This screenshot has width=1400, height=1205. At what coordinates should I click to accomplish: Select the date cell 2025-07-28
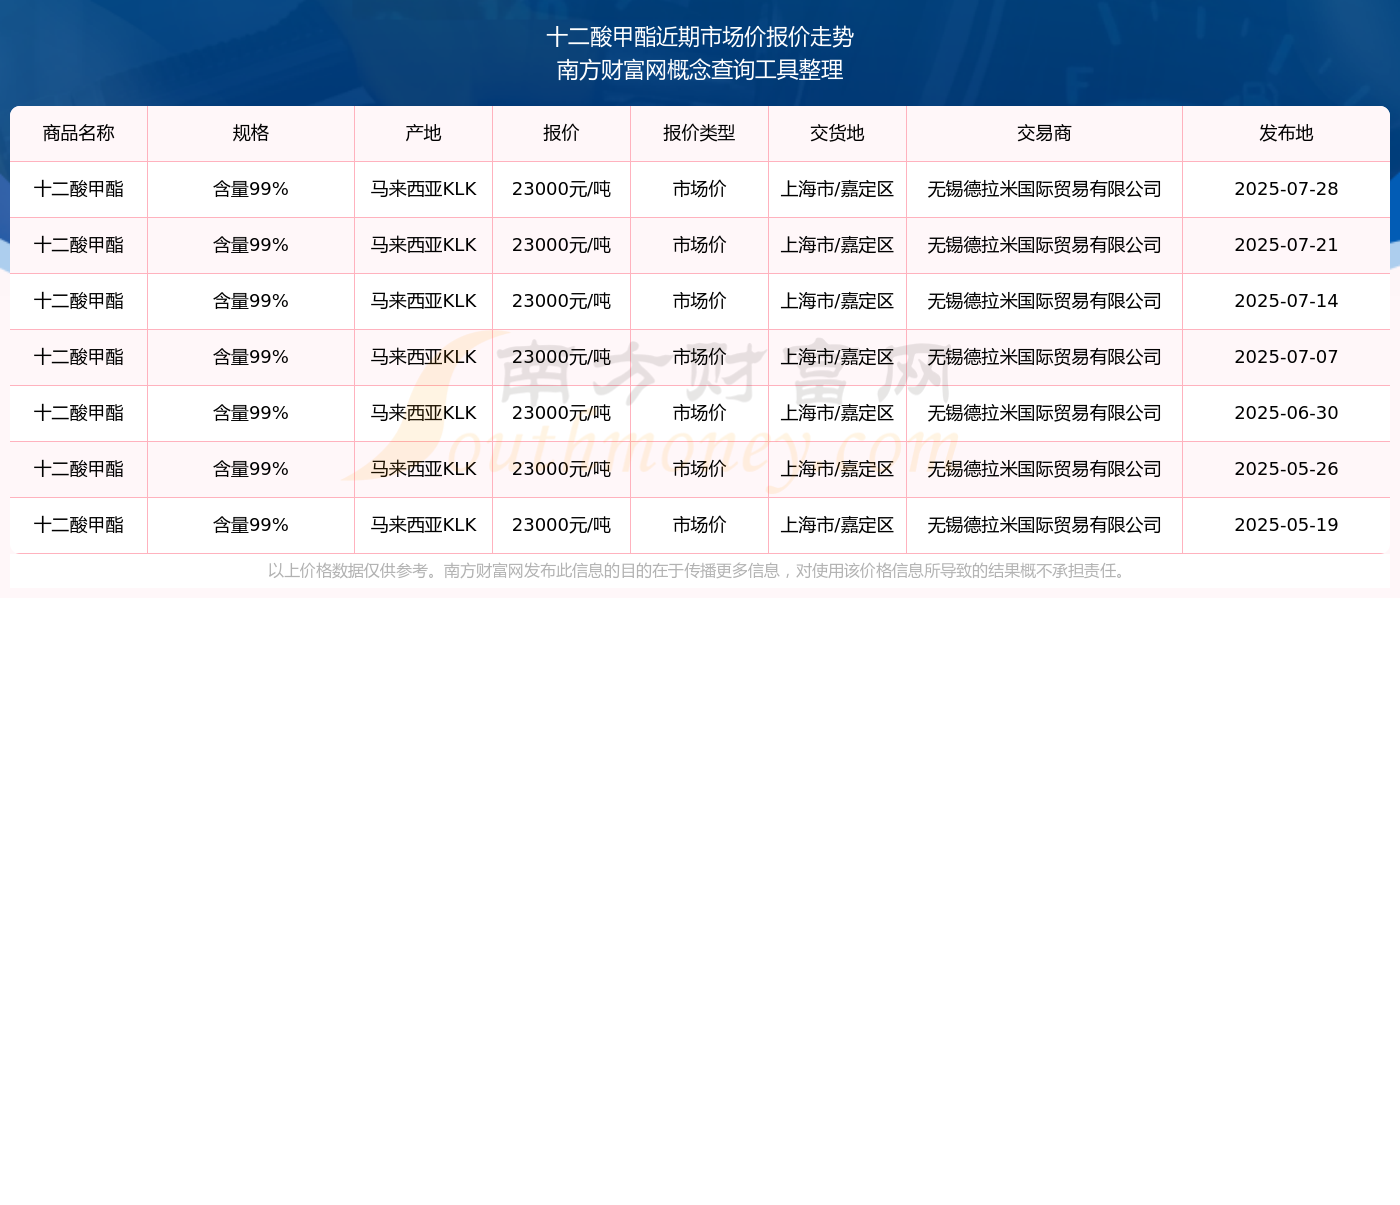coord(1286,189)
